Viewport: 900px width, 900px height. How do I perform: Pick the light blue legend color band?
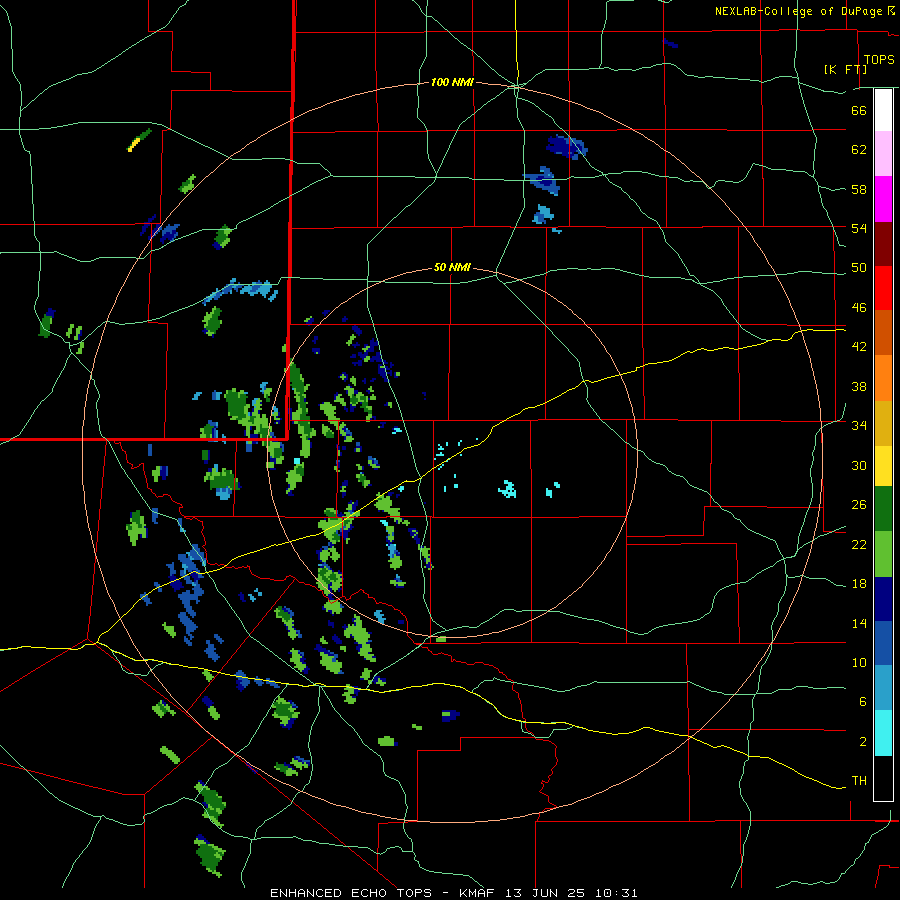883,688
